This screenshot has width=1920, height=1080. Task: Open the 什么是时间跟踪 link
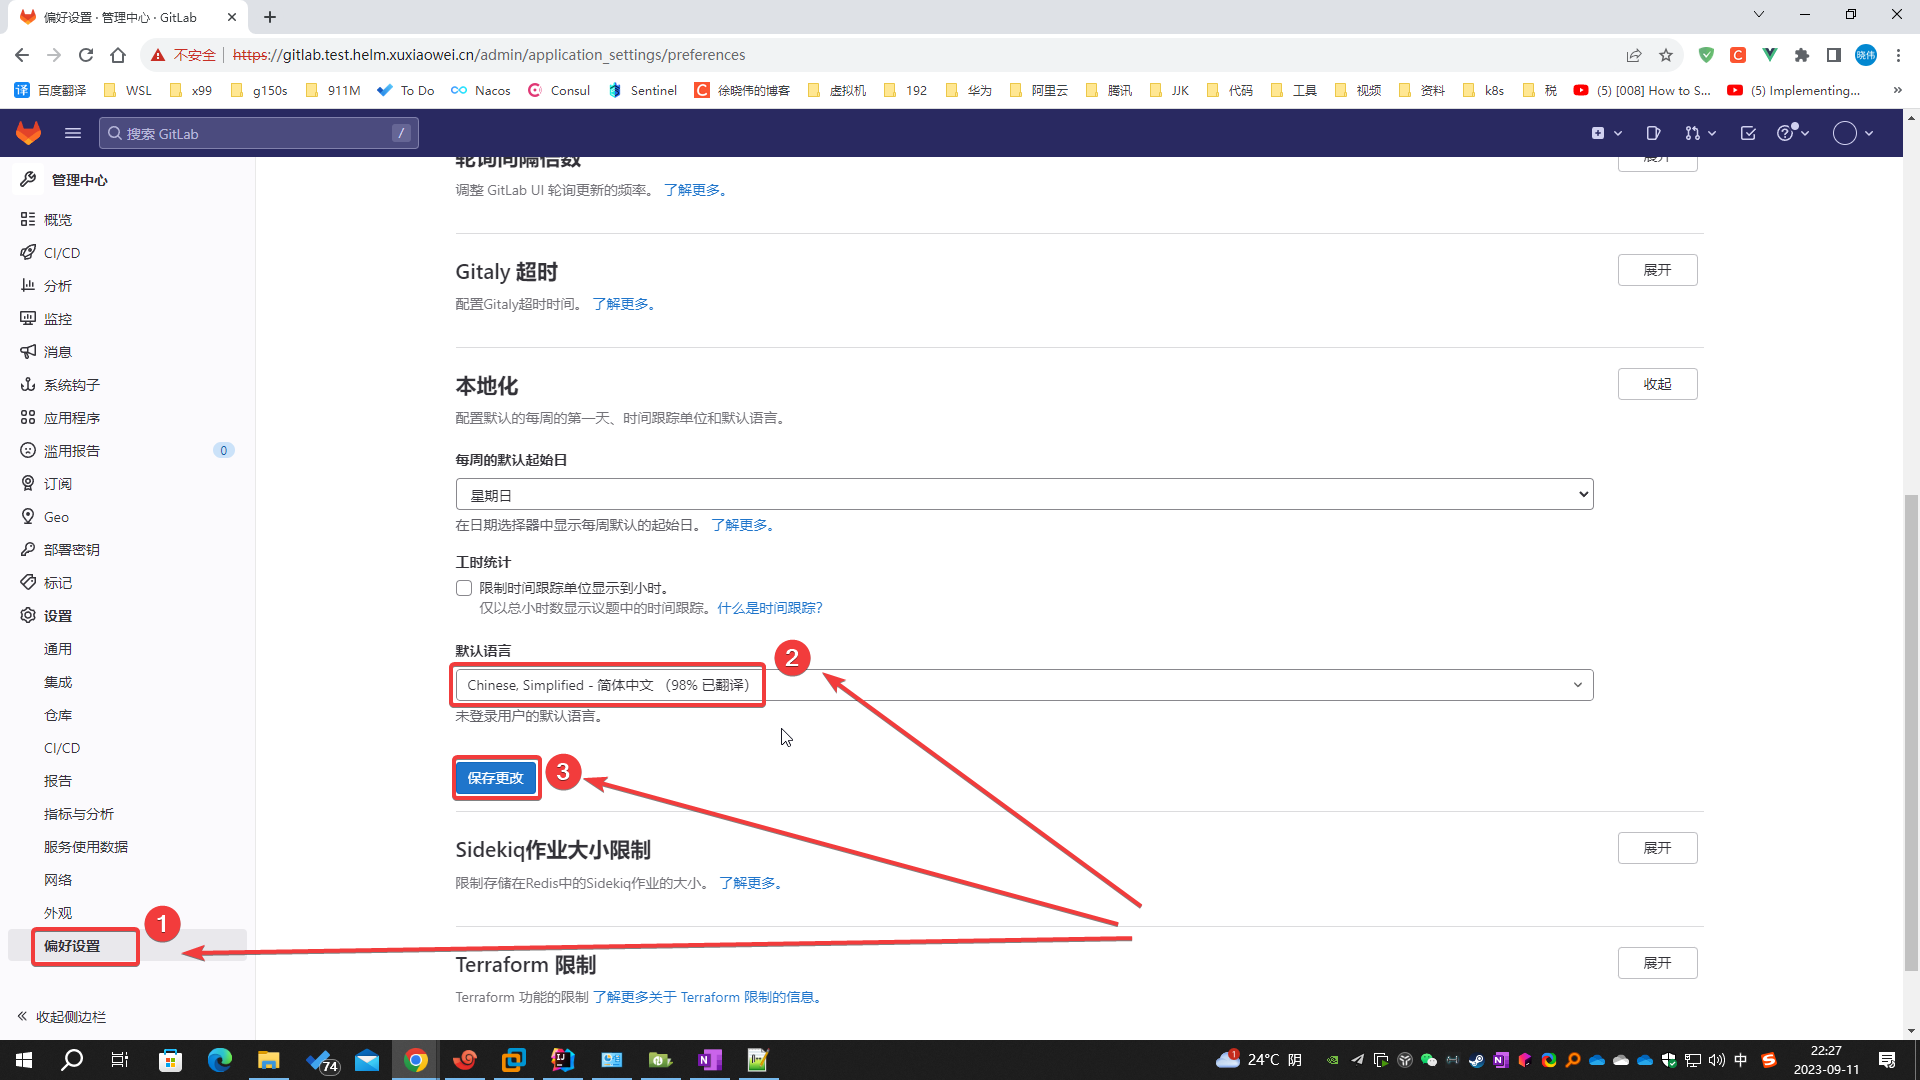coord(769,608)
